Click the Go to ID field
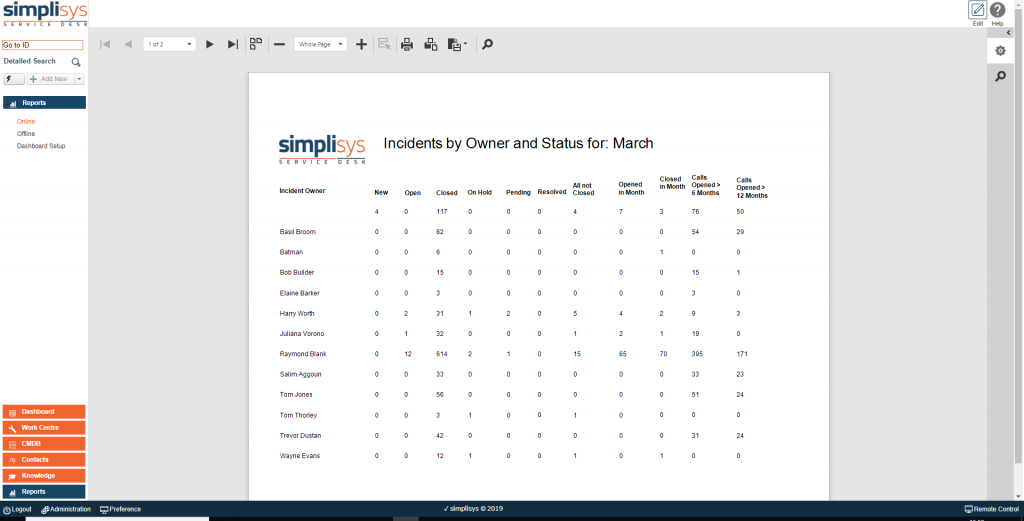The image size is (1024, 521). (x=42, y=45)
